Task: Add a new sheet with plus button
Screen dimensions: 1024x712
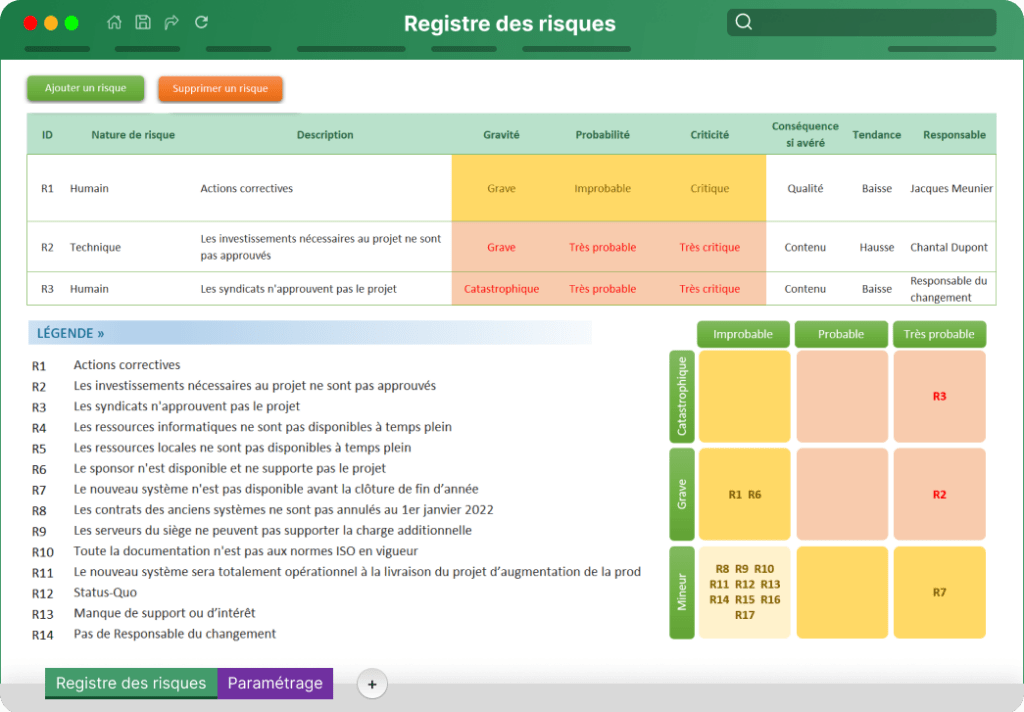Action: pos(372,685)
